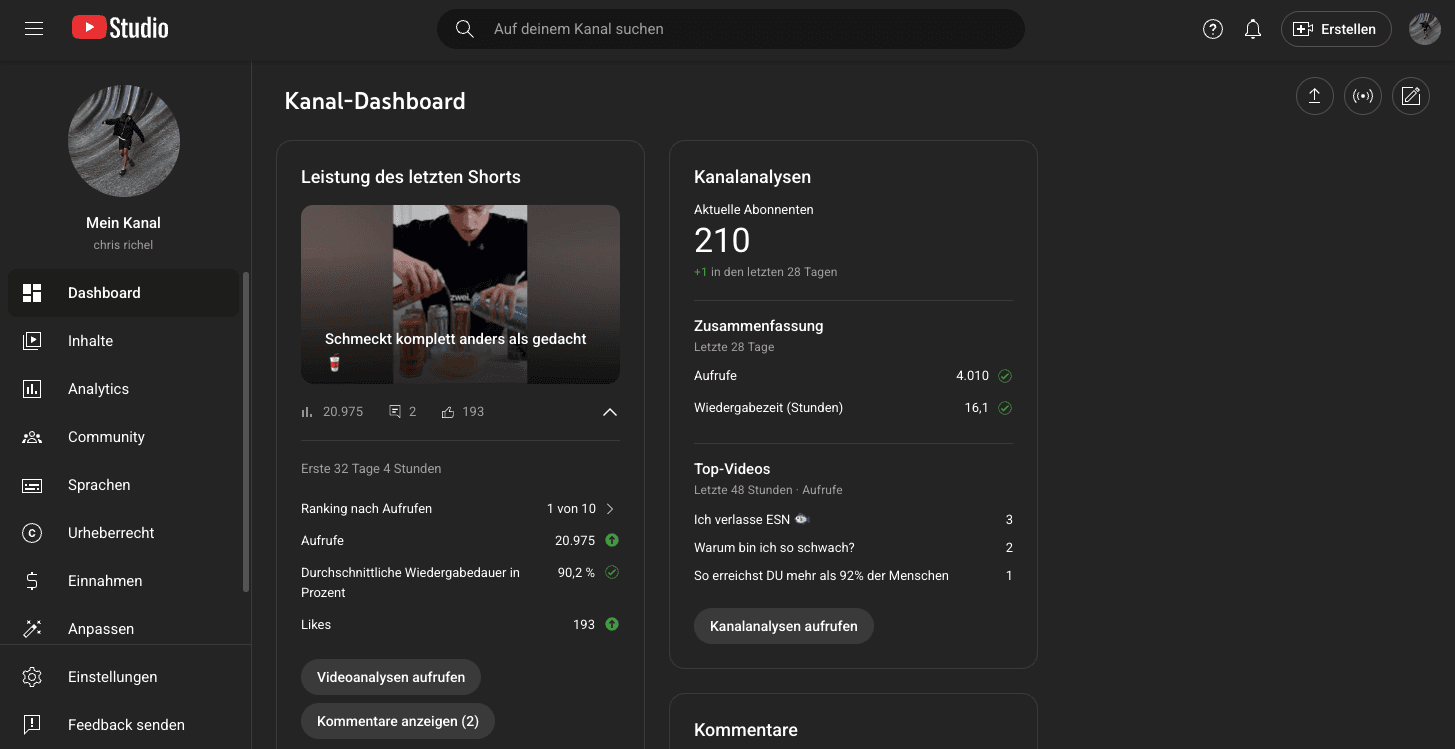The image size is (1455, 749).
Task: Click the Sprachen subtitles icon
Action: pyautogui.click(x=32, y=485)
